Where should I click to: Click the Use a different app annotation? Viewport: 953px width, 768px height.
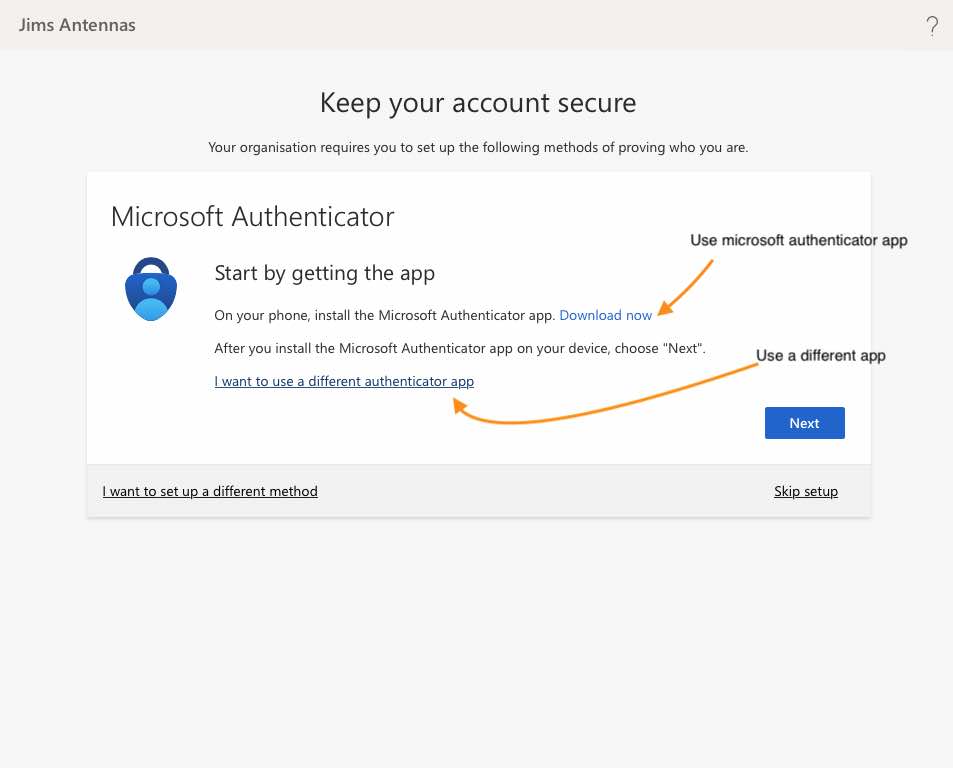821,355
